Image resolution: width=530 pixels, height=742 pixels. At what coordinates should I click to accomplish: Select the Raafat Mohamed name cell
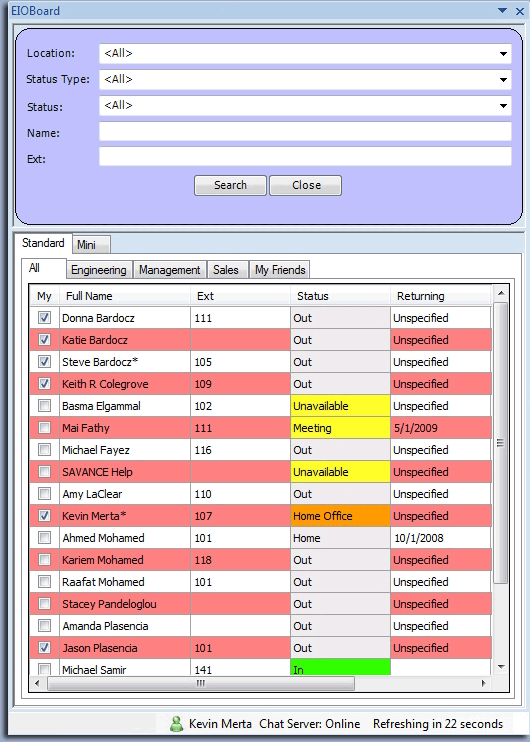[124, 582]
